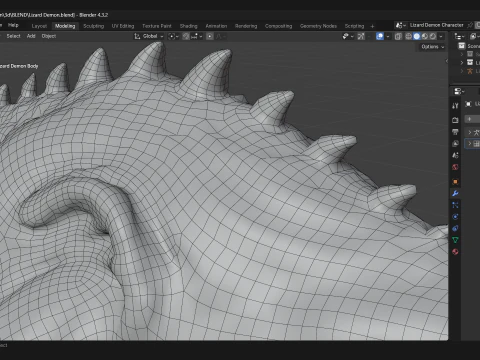480x360 pixels.
Task: Open the Object Constraints properties tab
Action: click(x=455, y=228)
